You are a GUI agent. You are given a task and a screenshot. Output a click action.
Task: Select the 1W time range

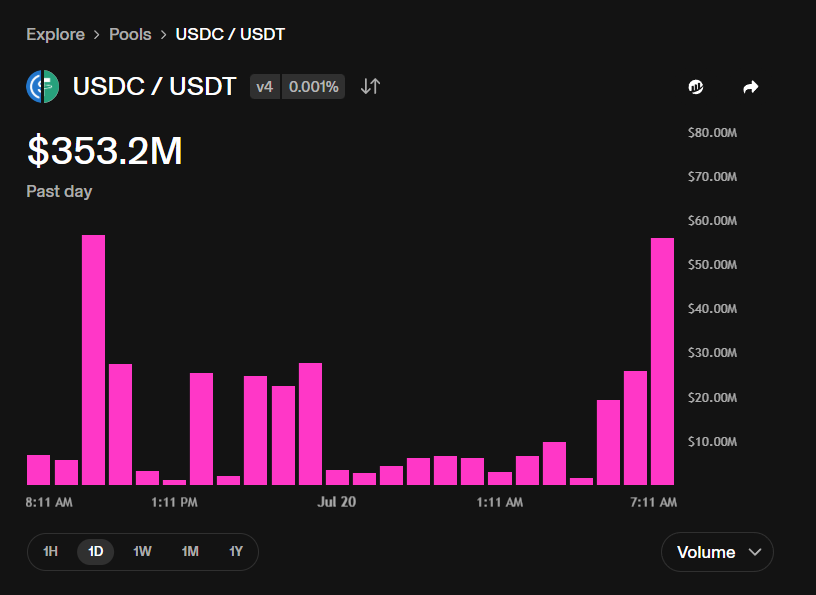coord(142,551)
